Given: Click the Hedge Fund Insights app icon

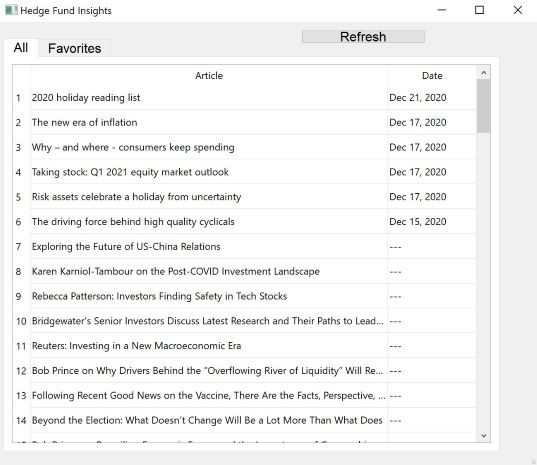Looking at the screenshot, I should coord(11,10).
